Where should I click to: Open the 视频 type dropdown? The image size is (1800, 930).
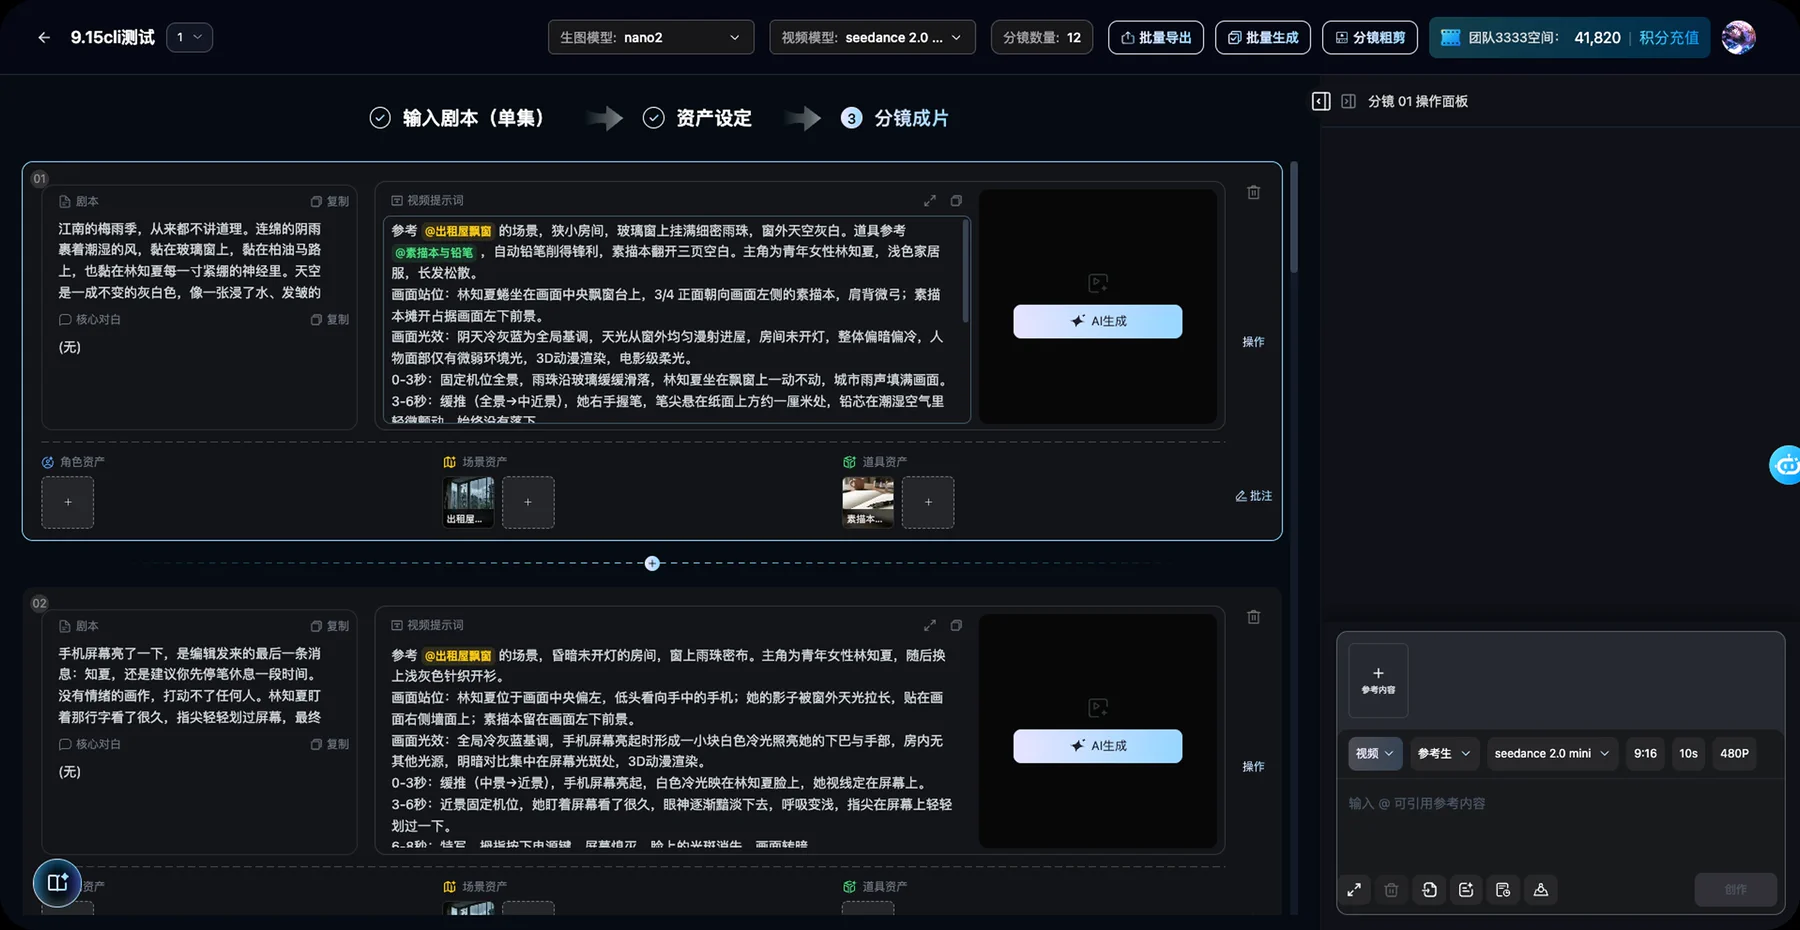pyautogui.click(x=1375, y=754)
